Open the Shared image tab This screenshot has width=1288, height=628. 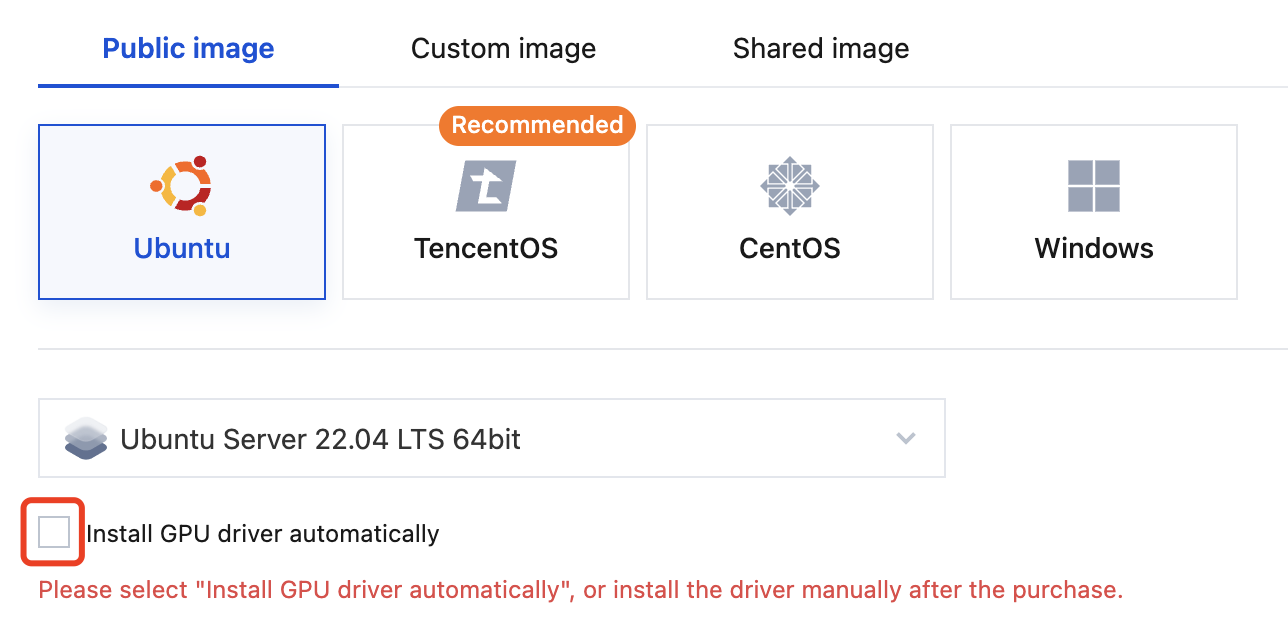(x=820, y=48)
